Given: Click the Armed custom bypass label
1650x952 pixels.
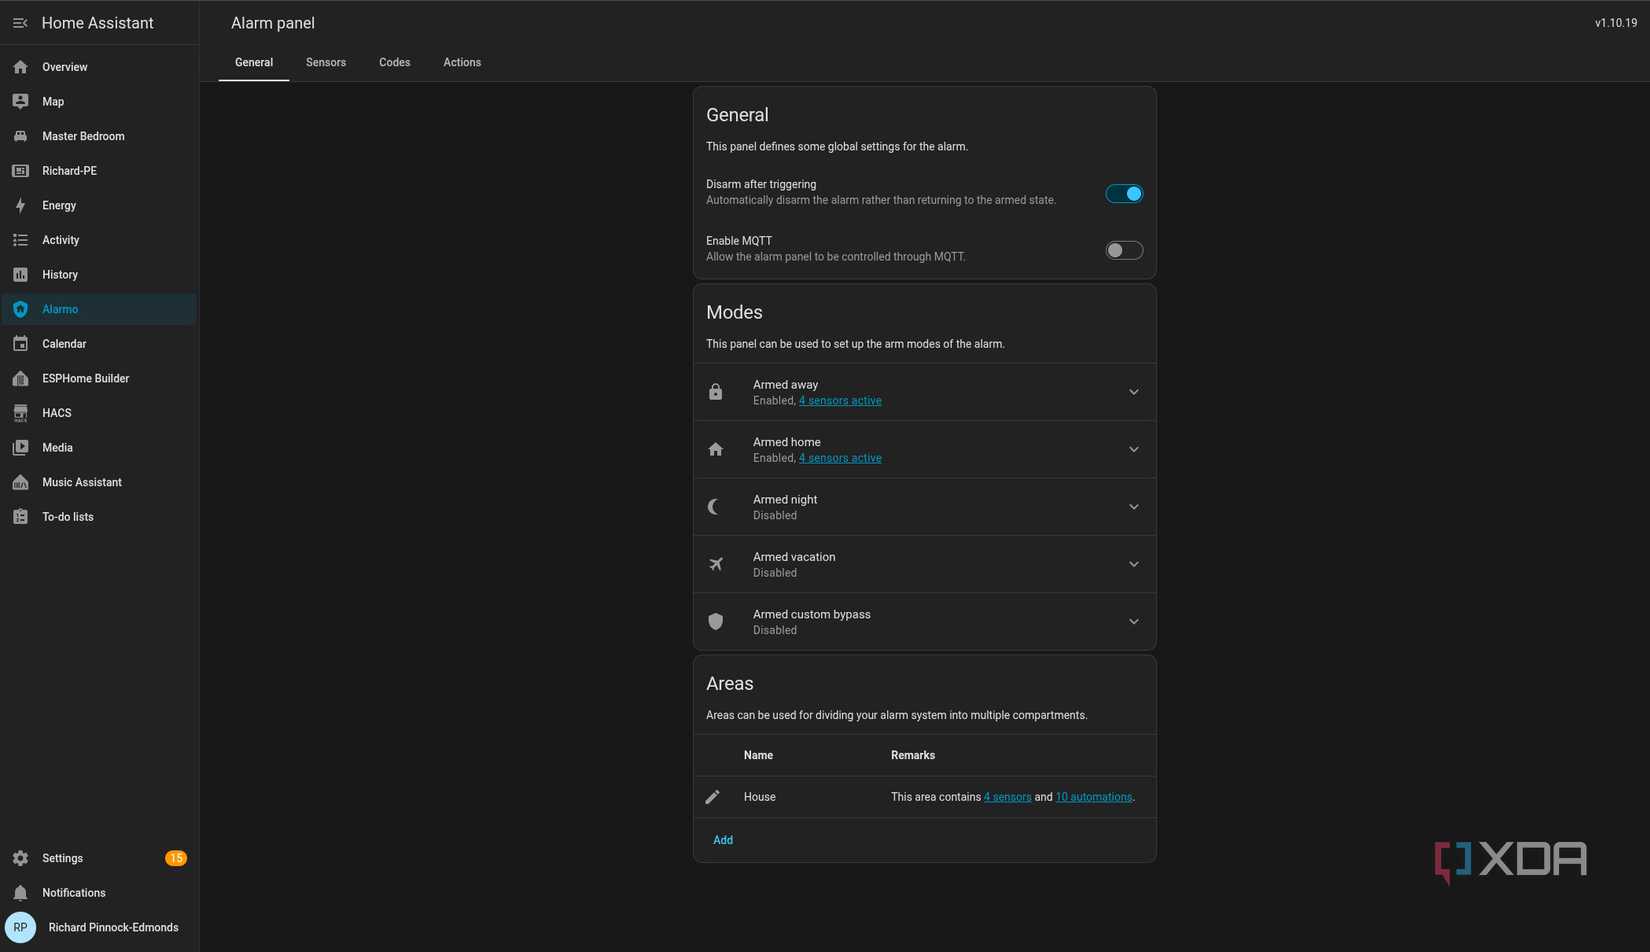Looking at the screenshot, I should (812, 615).
